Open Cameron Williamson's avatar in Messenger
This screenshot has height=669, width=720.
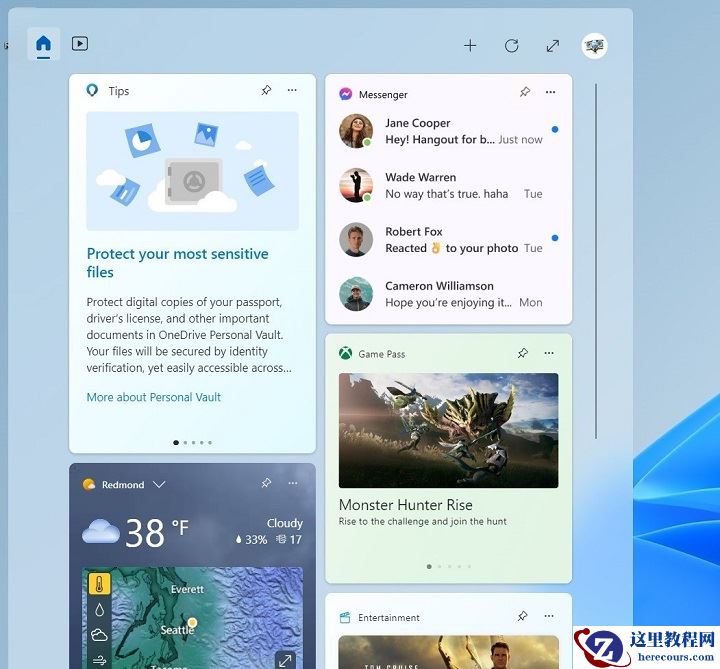[x=356, y=294]
